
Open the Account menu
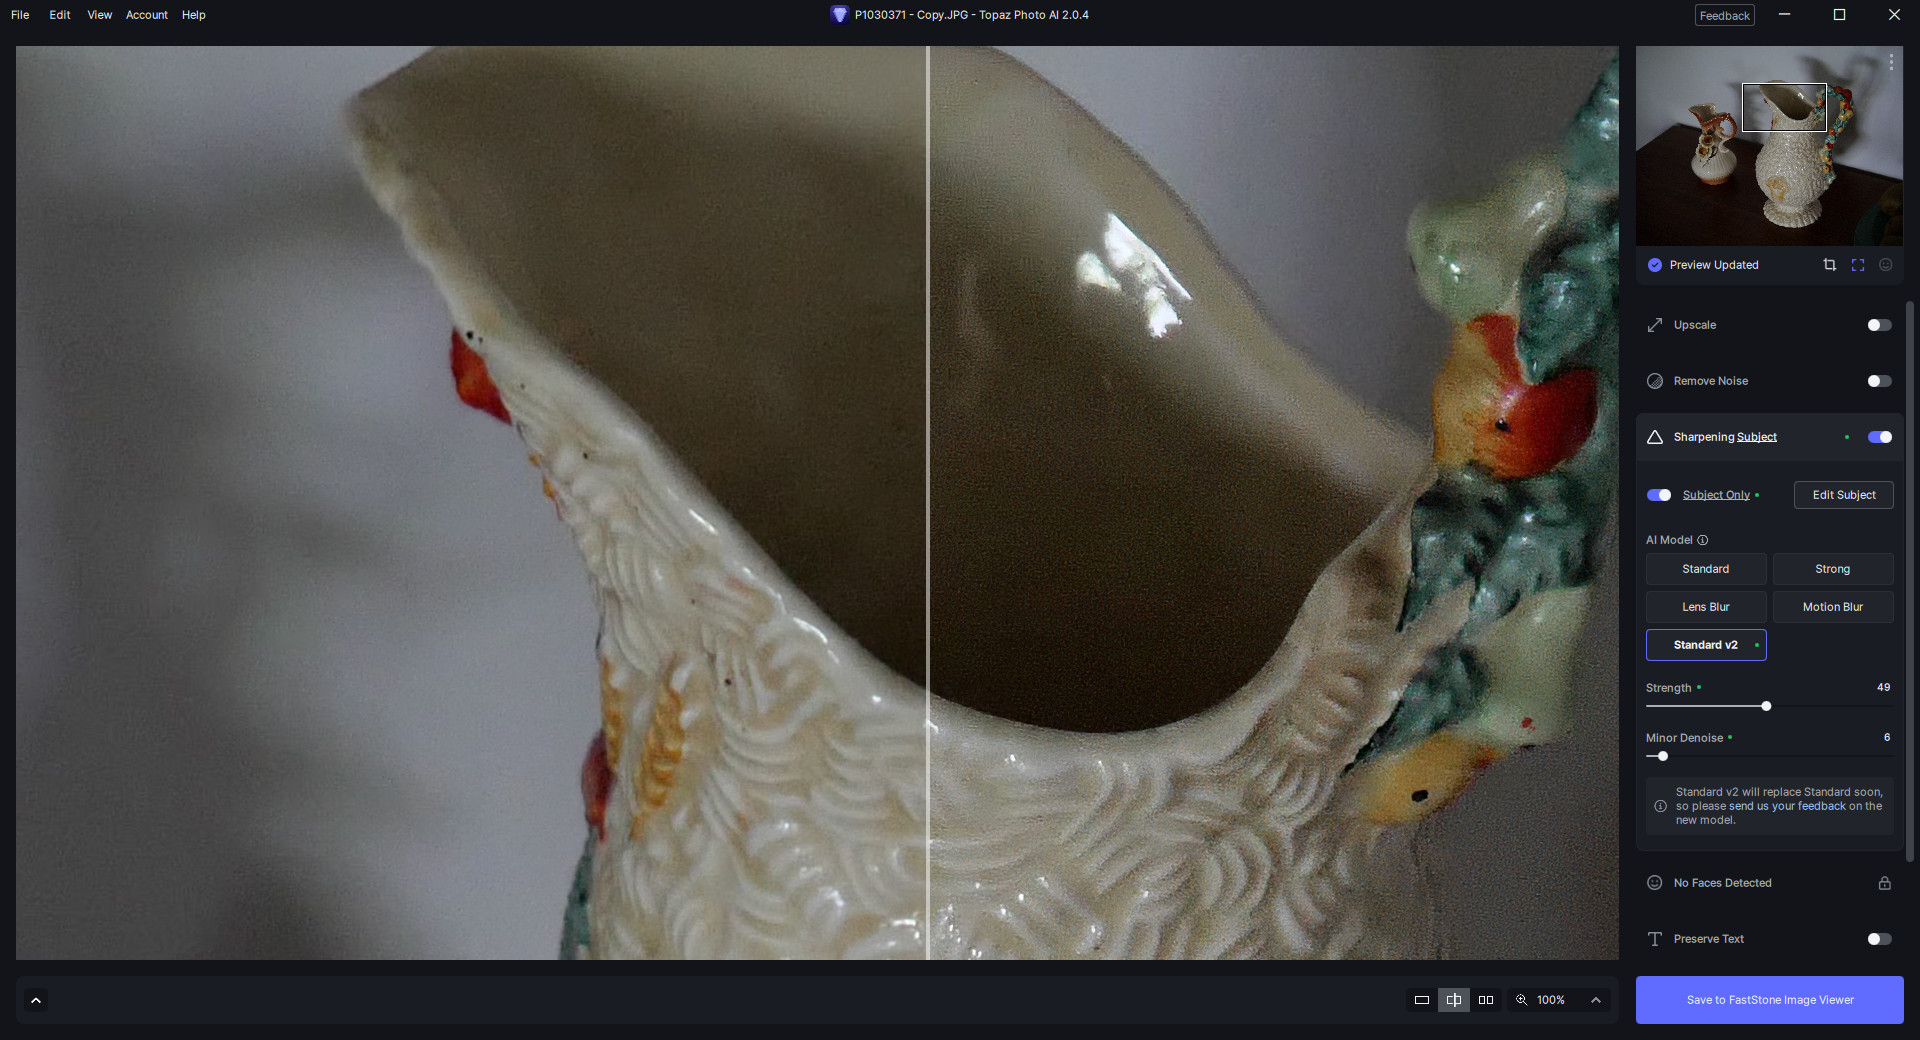146,15
